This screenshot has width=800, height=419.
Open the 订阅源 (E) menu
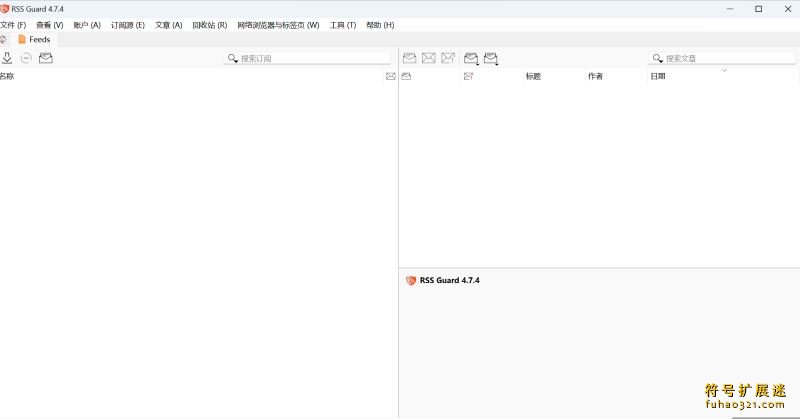tap(128, 25)
